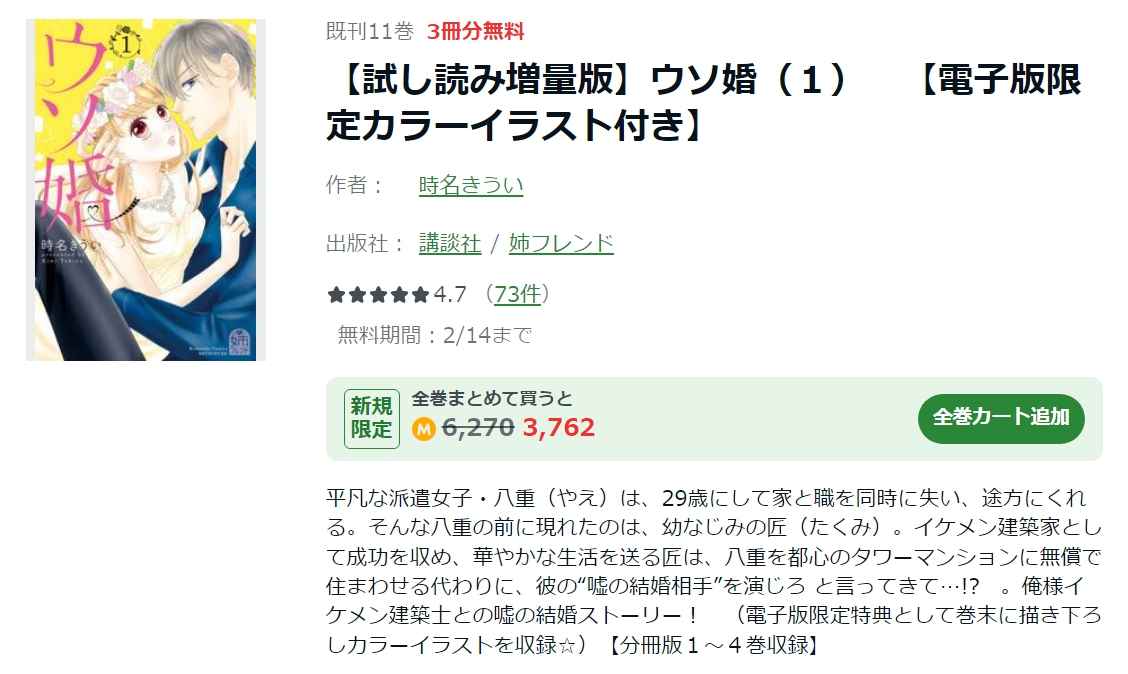Click the 既刊11巻 label
Image resolution: width=1128 pixels, height=674 pixels.
[370, 32]
